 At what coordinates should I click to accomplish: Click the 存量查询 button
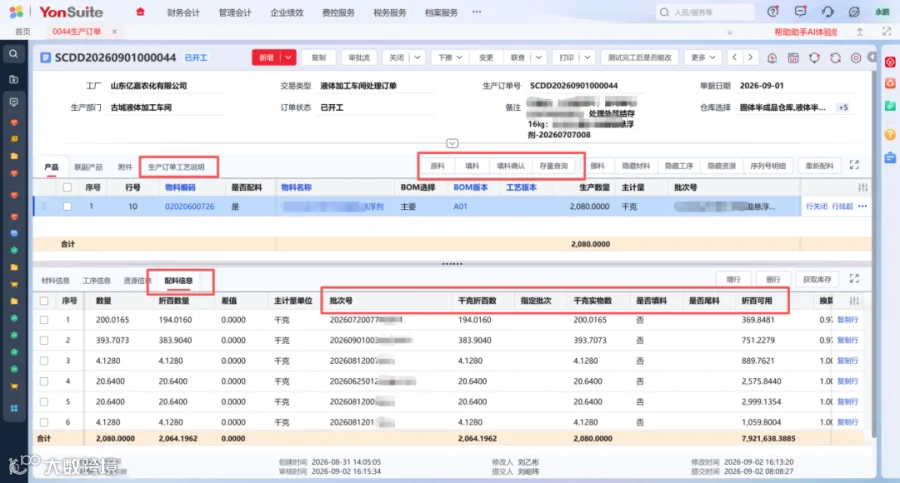pos(553,166)
